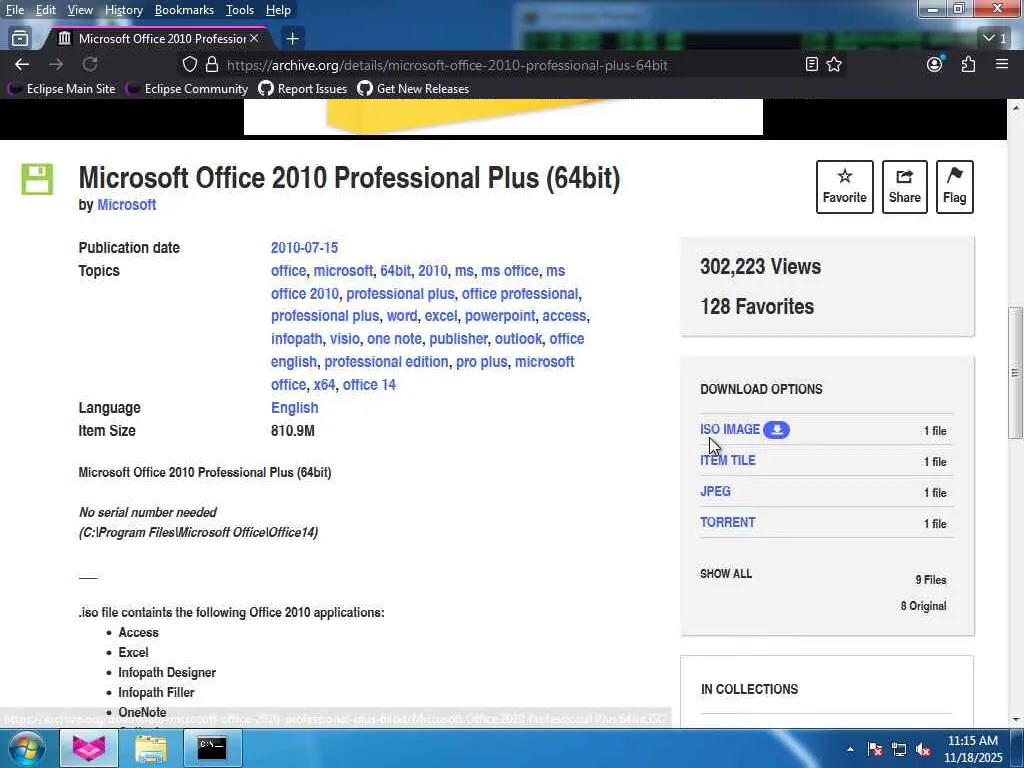
Task: Open the command prompt taskbar icon
Action: 212,748
